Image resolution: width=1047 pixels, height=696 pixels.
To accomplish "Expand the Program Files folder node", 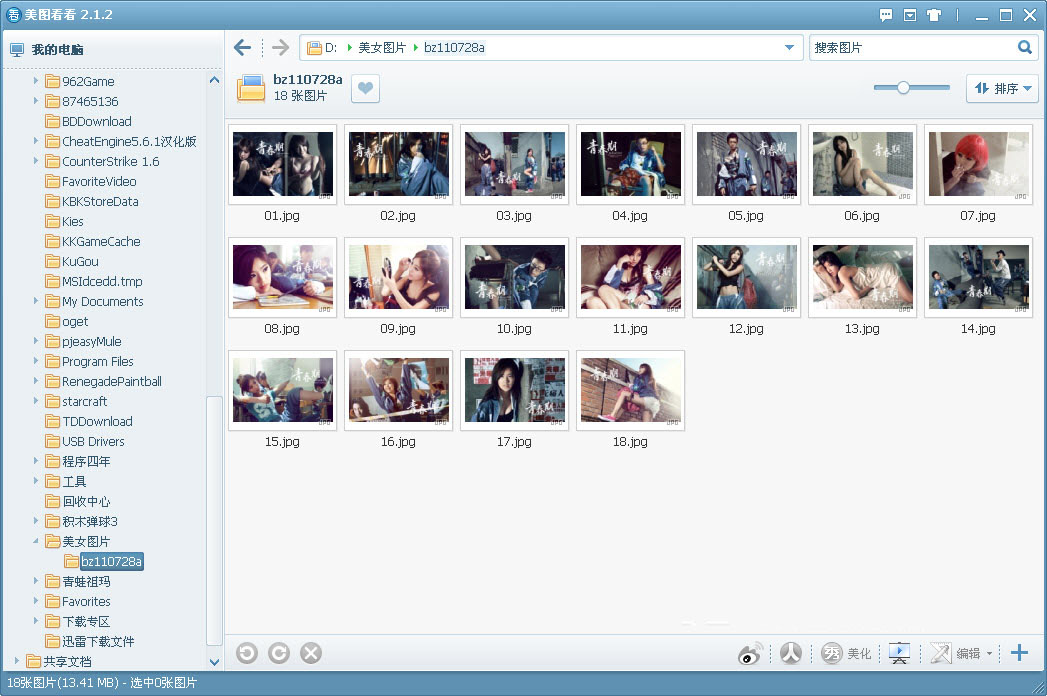I will pos(37,361).
